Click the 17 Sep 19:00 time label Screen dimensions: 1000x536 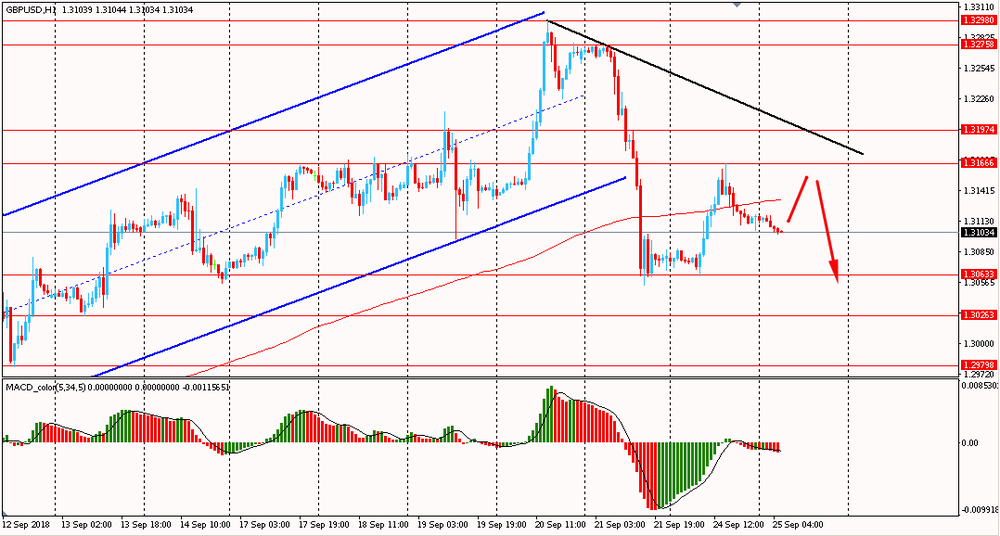324,525
